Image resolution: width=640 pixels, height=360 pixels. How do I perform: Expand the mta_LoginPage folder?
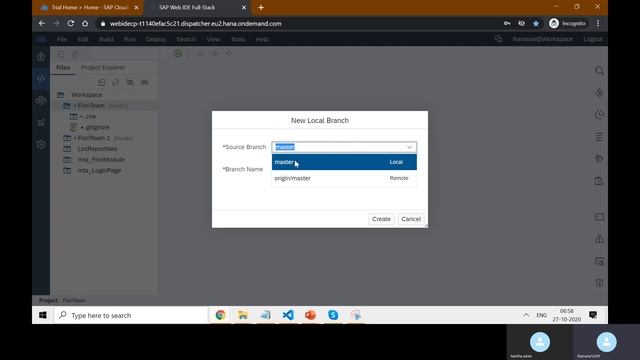click(67, 170)
